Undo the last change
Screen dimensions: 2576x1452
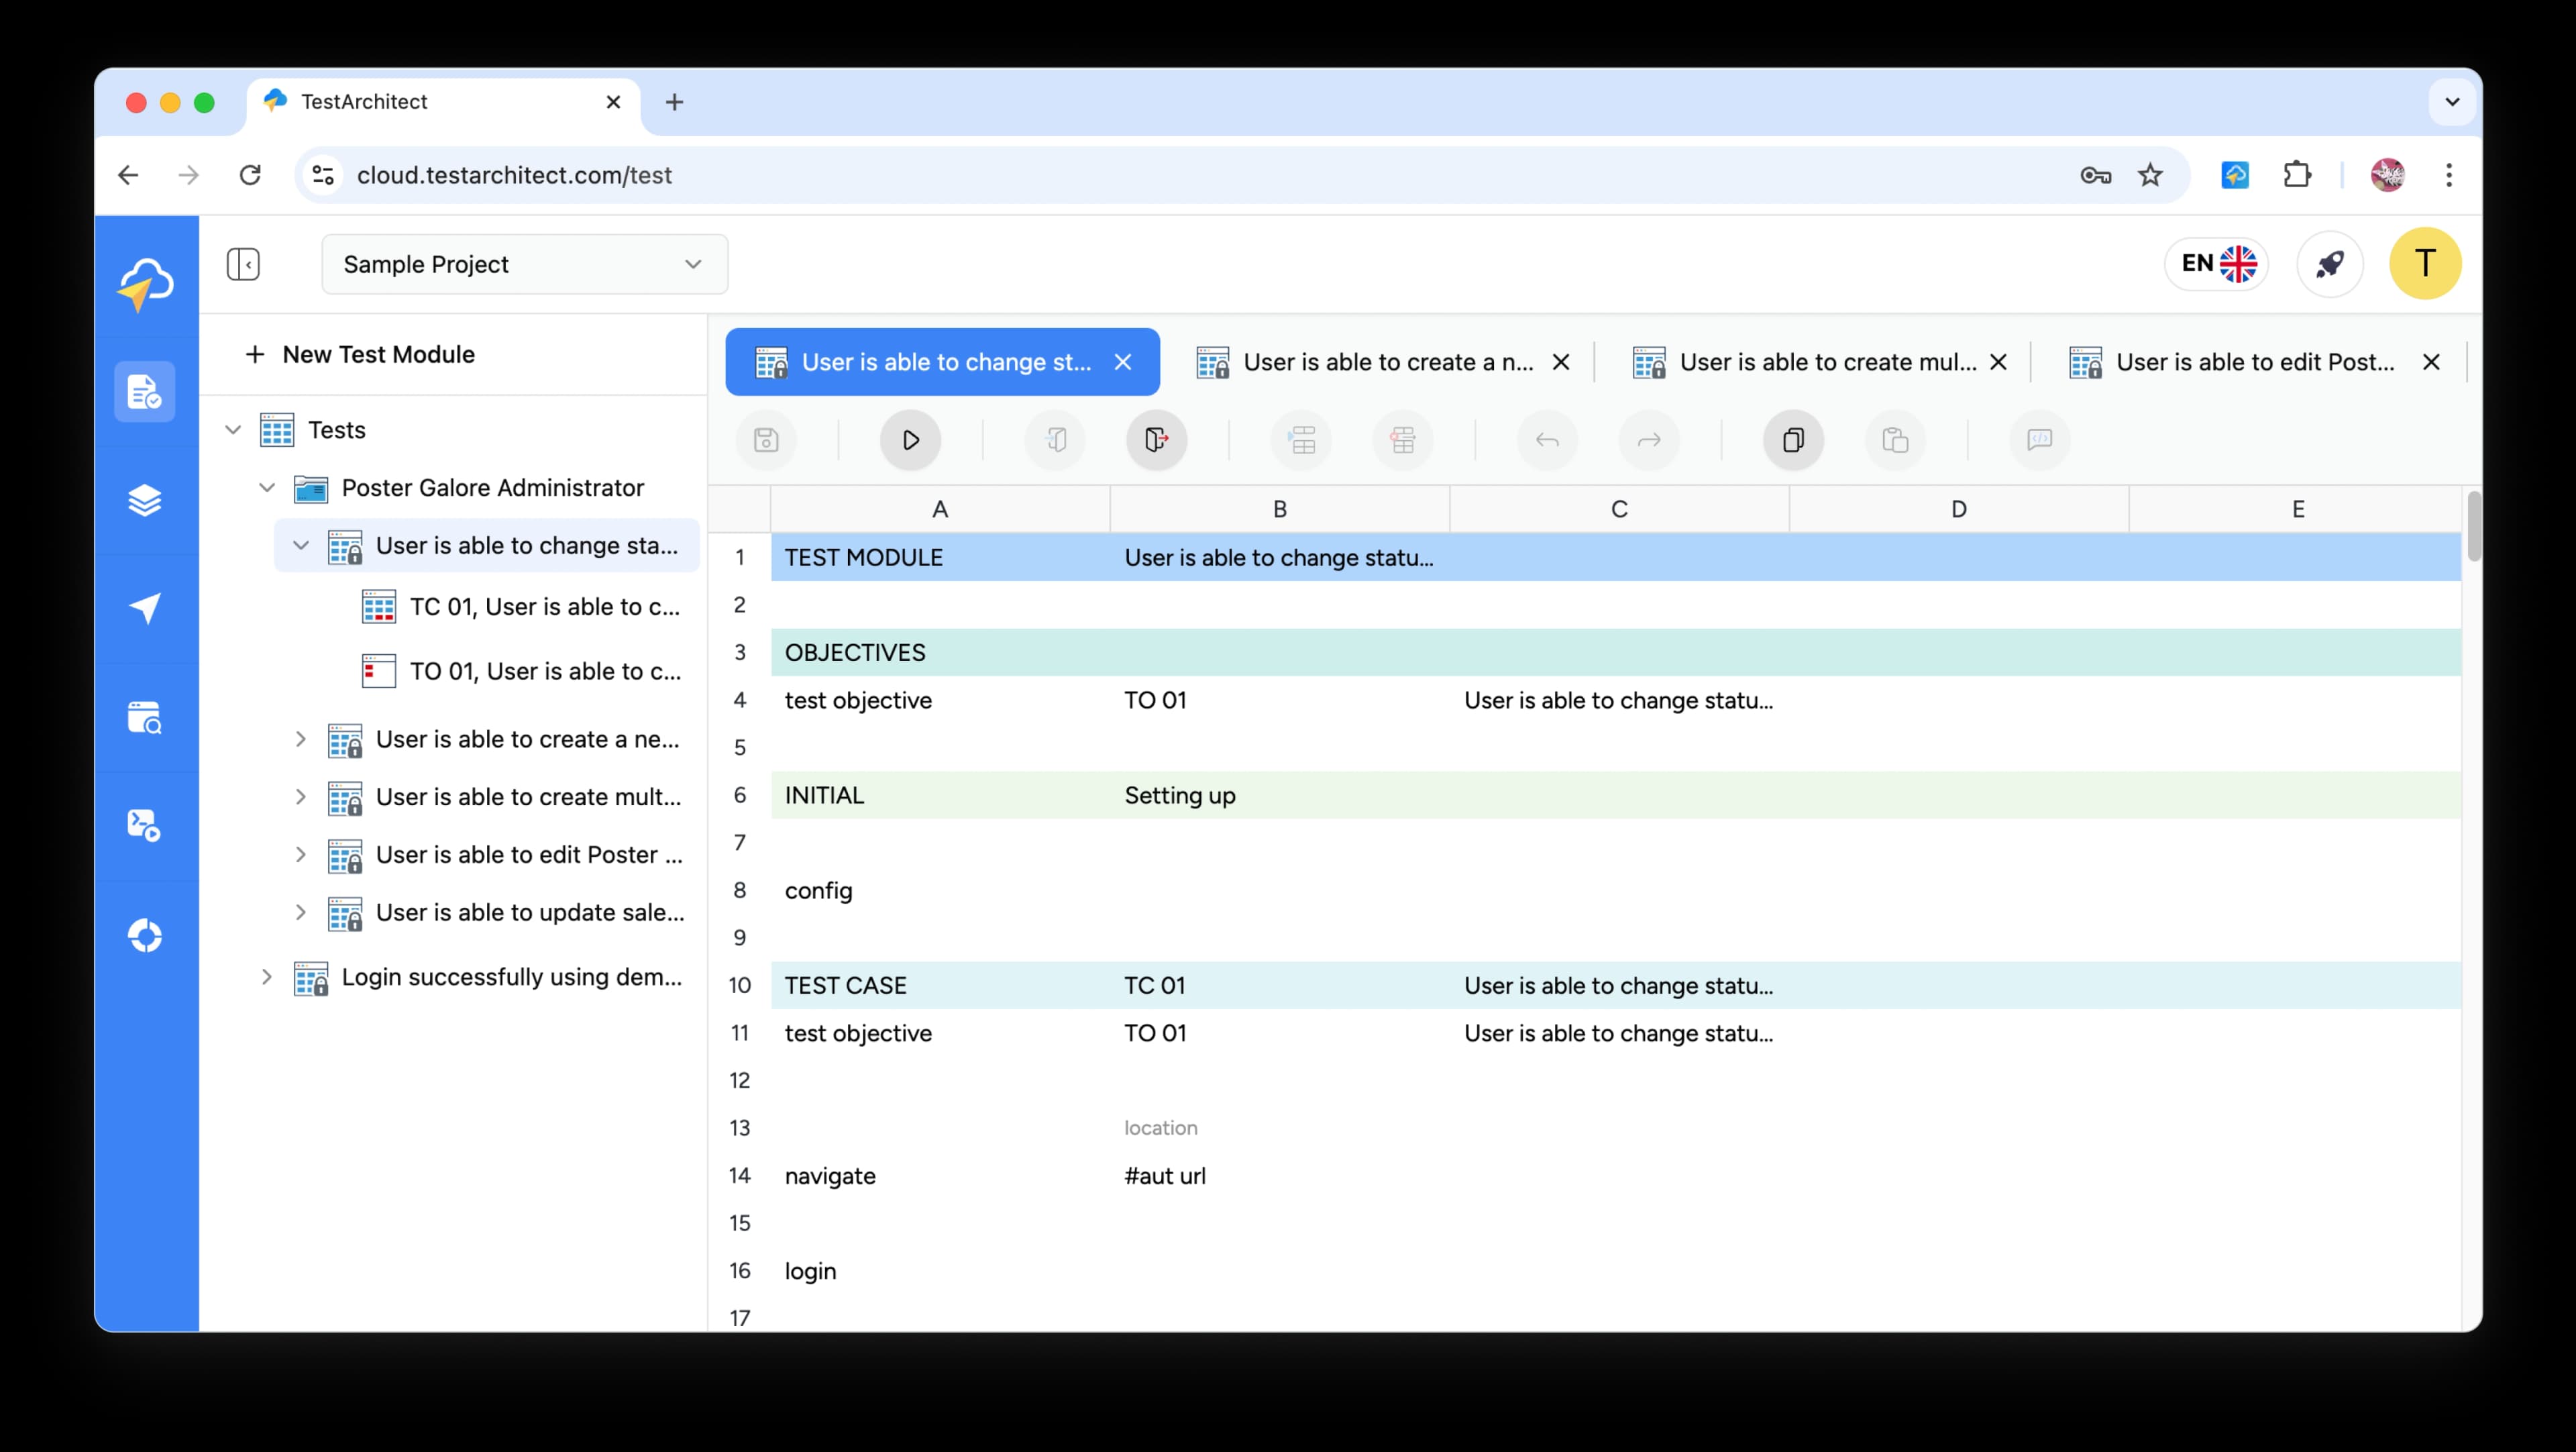click(x=1547, y=440)
